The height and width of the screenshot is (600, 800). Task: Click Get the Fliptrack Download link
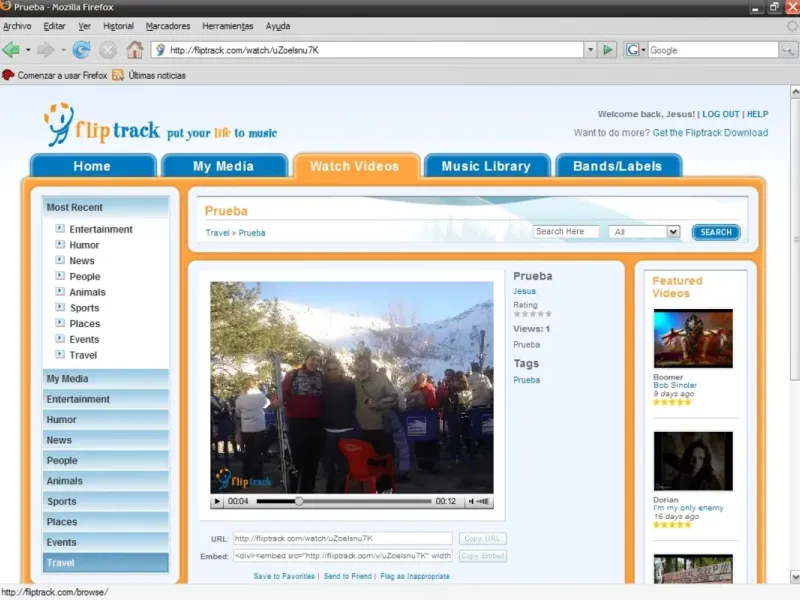[710, 133]
